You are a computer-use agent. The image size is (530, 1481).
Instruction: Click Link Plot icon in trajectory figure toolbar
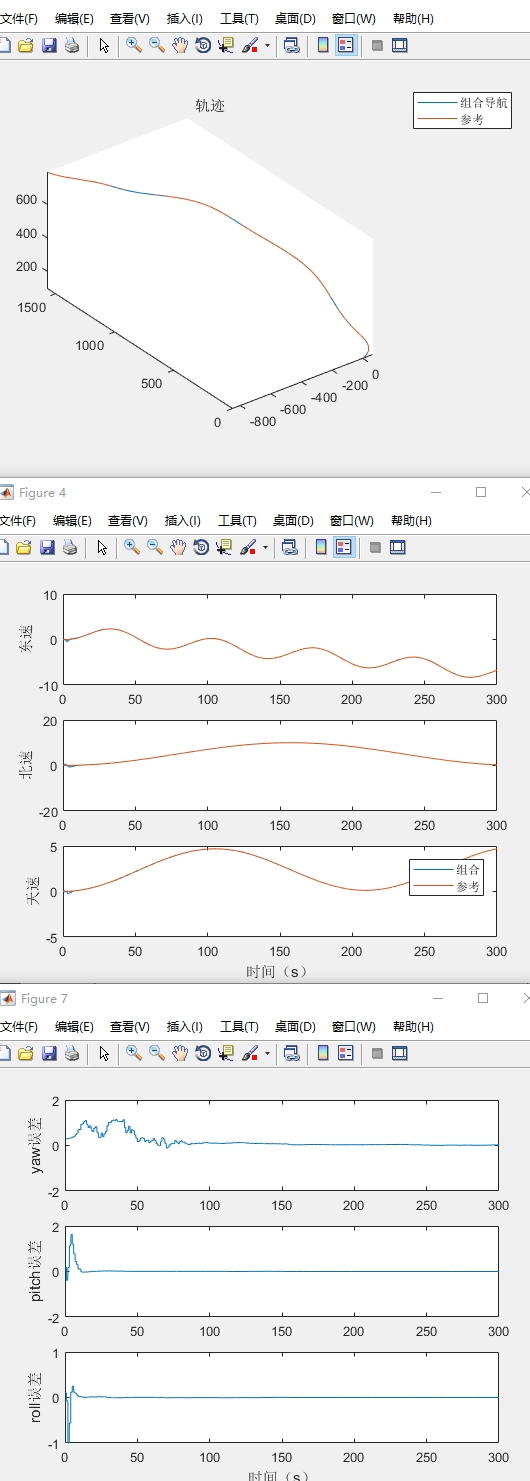pyautogui.click(x=291, y=45)
